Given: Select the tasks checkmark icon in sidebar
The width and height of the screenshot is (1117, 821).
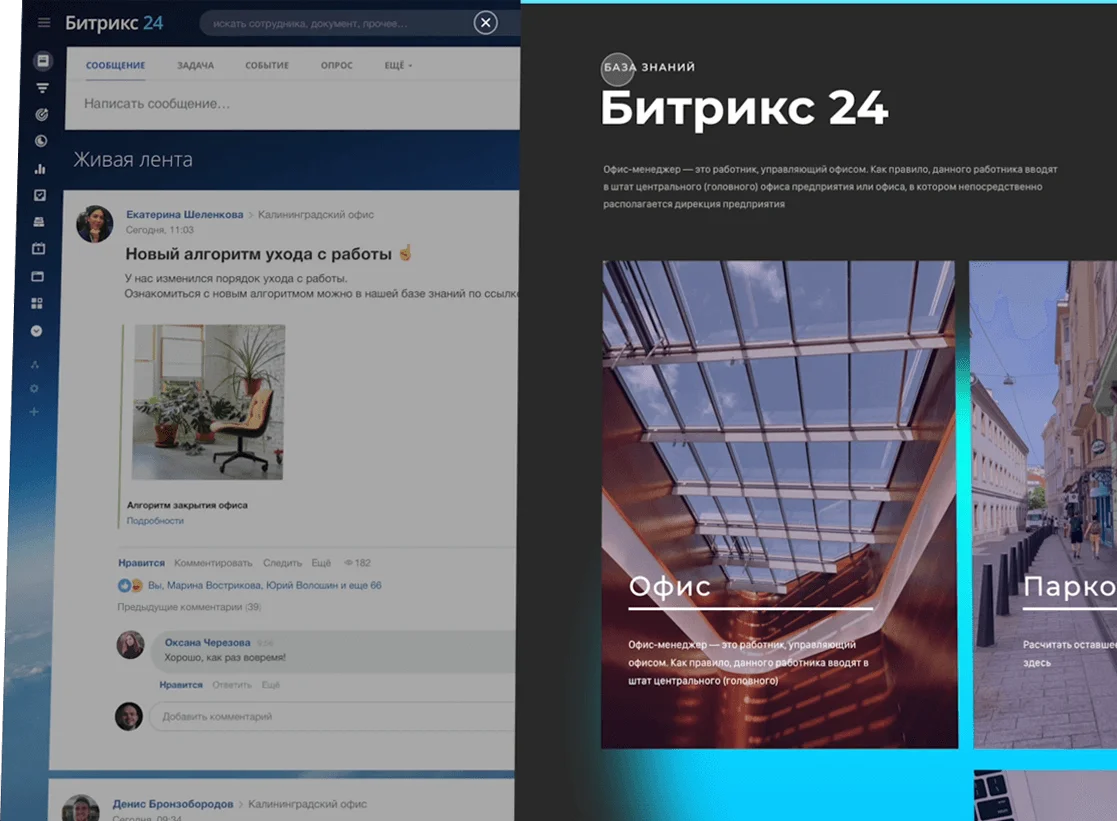Looking at the screenshot, I should (x=40, y=197).
